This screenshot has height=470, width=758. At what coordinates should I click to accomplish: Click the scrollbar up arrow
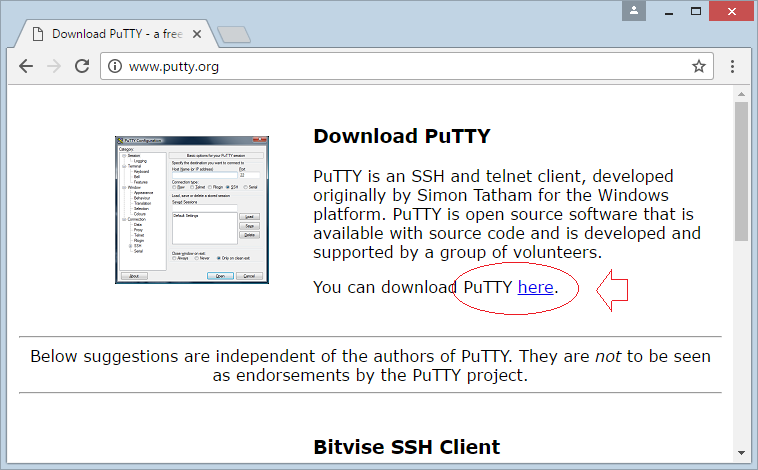click(741, 94)
